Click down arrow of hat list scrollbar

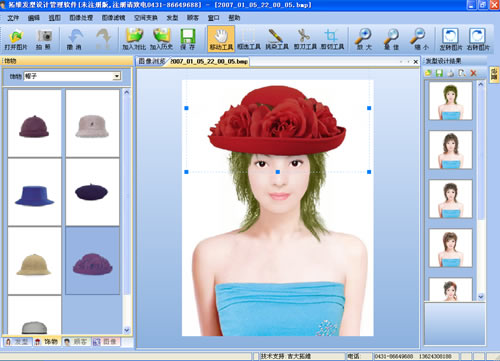[127, 330]
